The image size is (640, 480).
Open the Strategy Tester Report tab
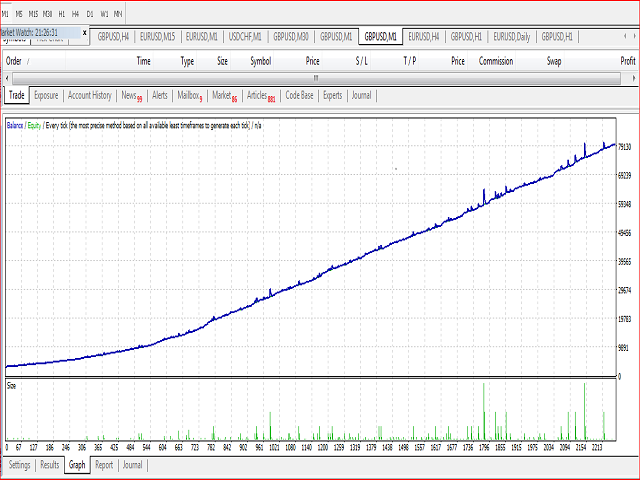pyautogui.click(x=104, y=465)
